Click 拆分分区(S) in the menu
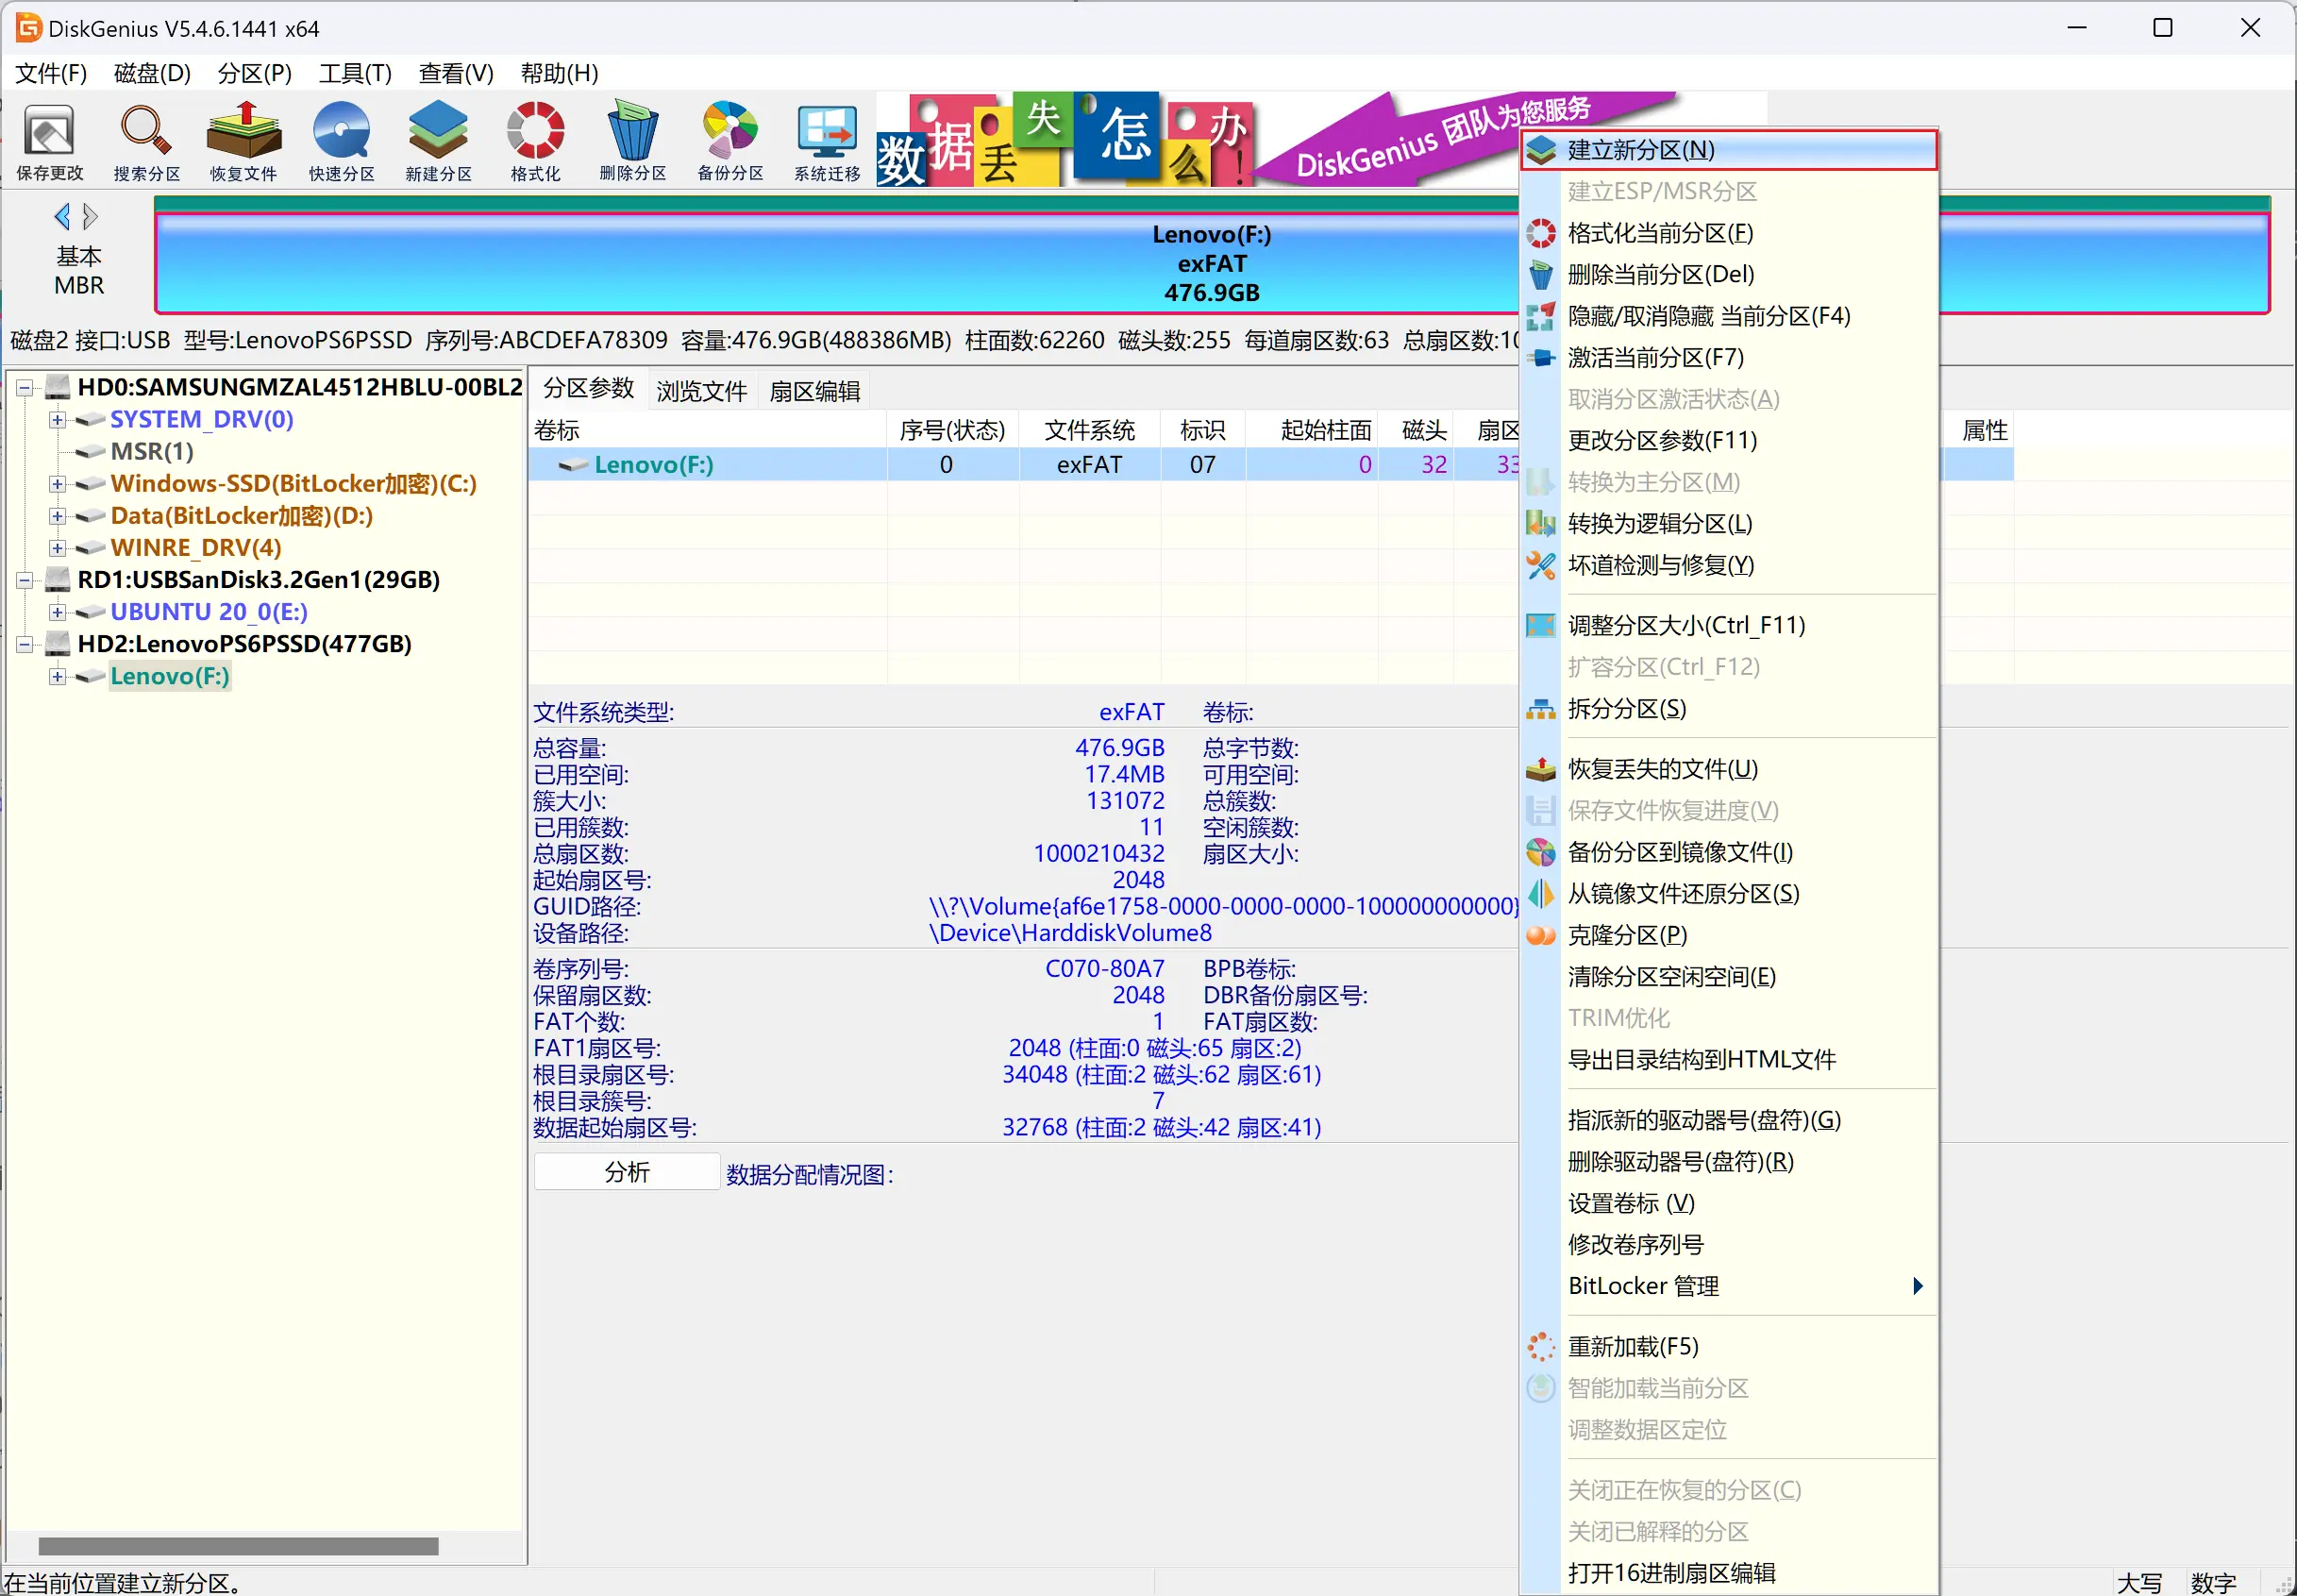 (1728, 709)
